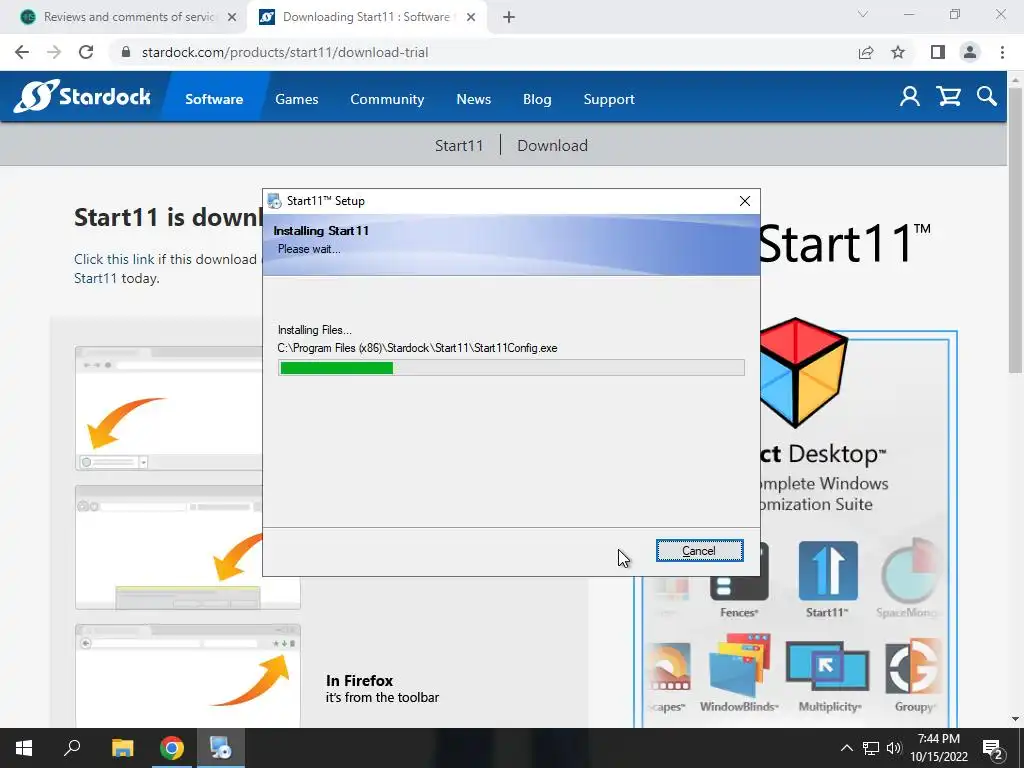The height and width of the screenshot is (768, 1024).
Task: Close the Start11 Setup dialog
Action: (x=744, y=201)
